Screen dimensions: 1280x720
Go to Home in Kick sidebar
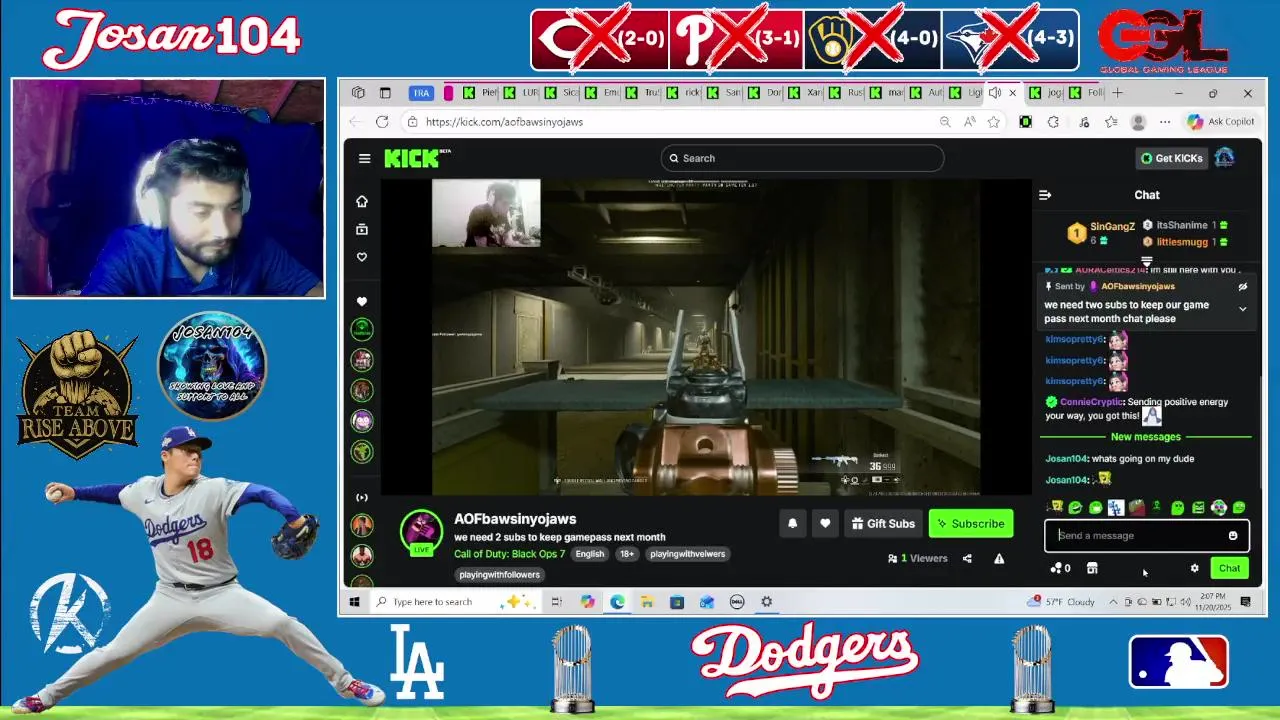click(362, 201)
